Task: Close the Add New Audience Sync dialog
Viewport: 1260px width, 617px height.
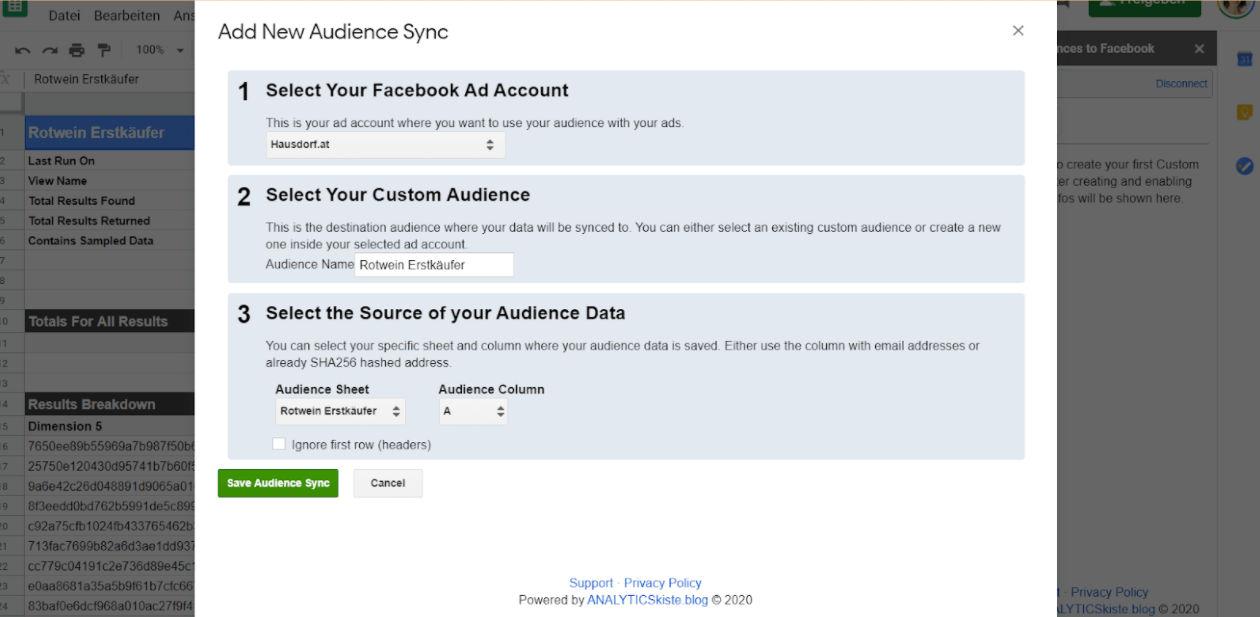Action: [x=1018, y=31]
